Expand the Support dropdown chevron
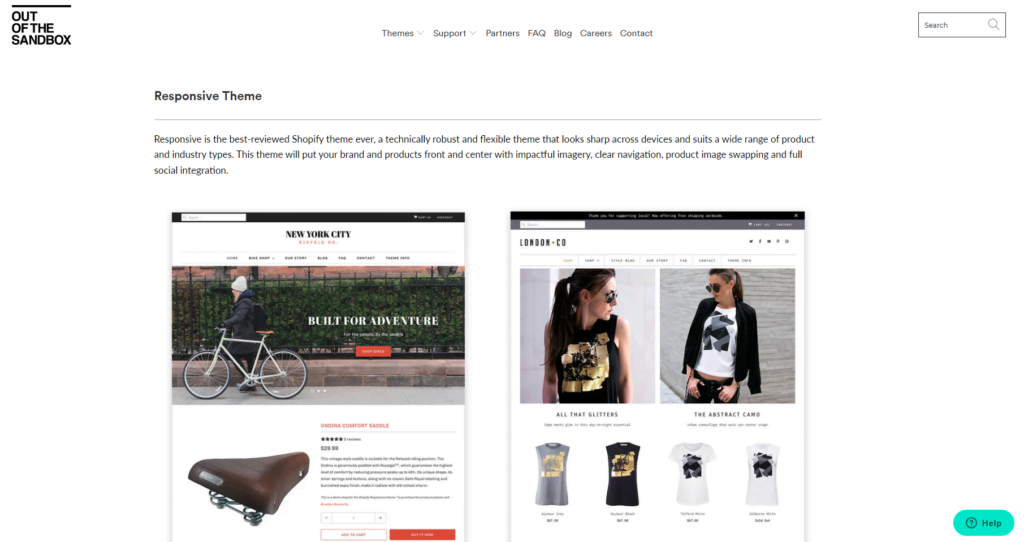 pyautogui.click(x=473, y=33)
